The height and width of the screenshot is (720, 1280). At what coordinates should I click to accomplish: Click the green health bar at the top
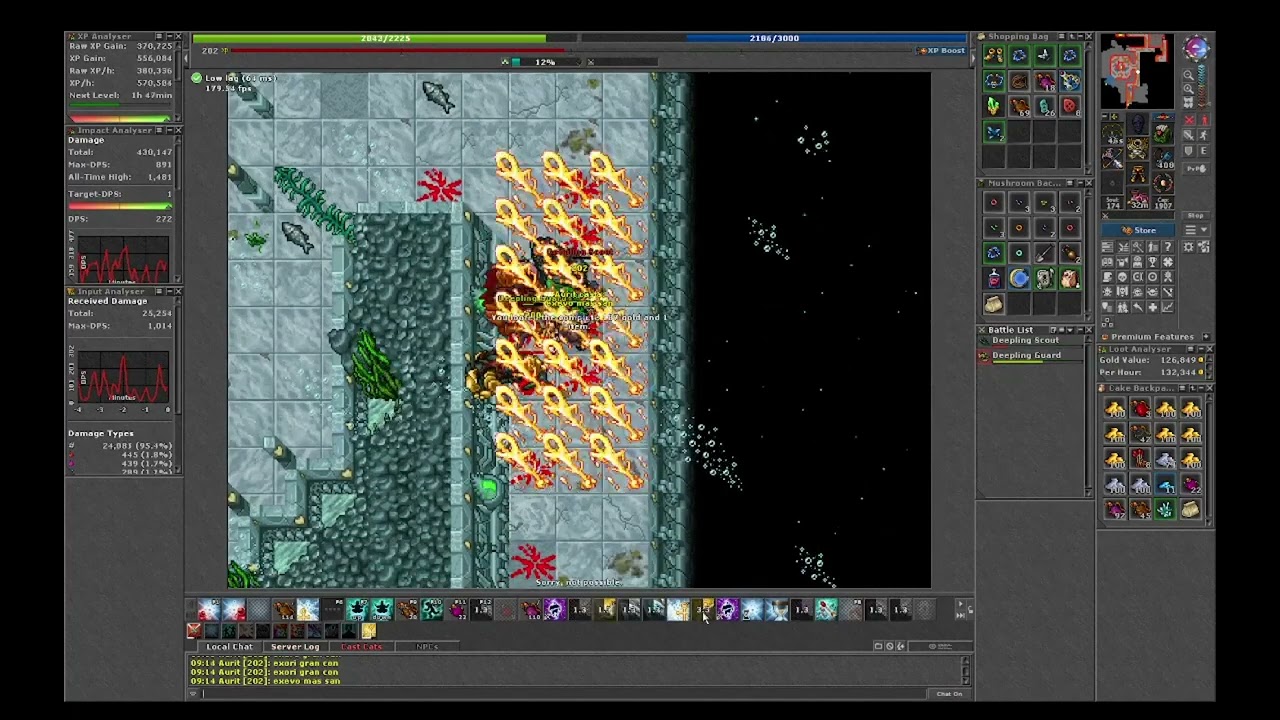pos(385,38)
